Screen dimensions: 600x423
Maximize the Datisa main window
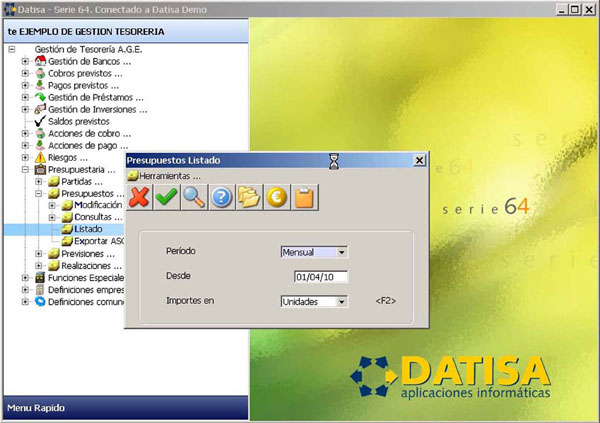coord(575,10)
